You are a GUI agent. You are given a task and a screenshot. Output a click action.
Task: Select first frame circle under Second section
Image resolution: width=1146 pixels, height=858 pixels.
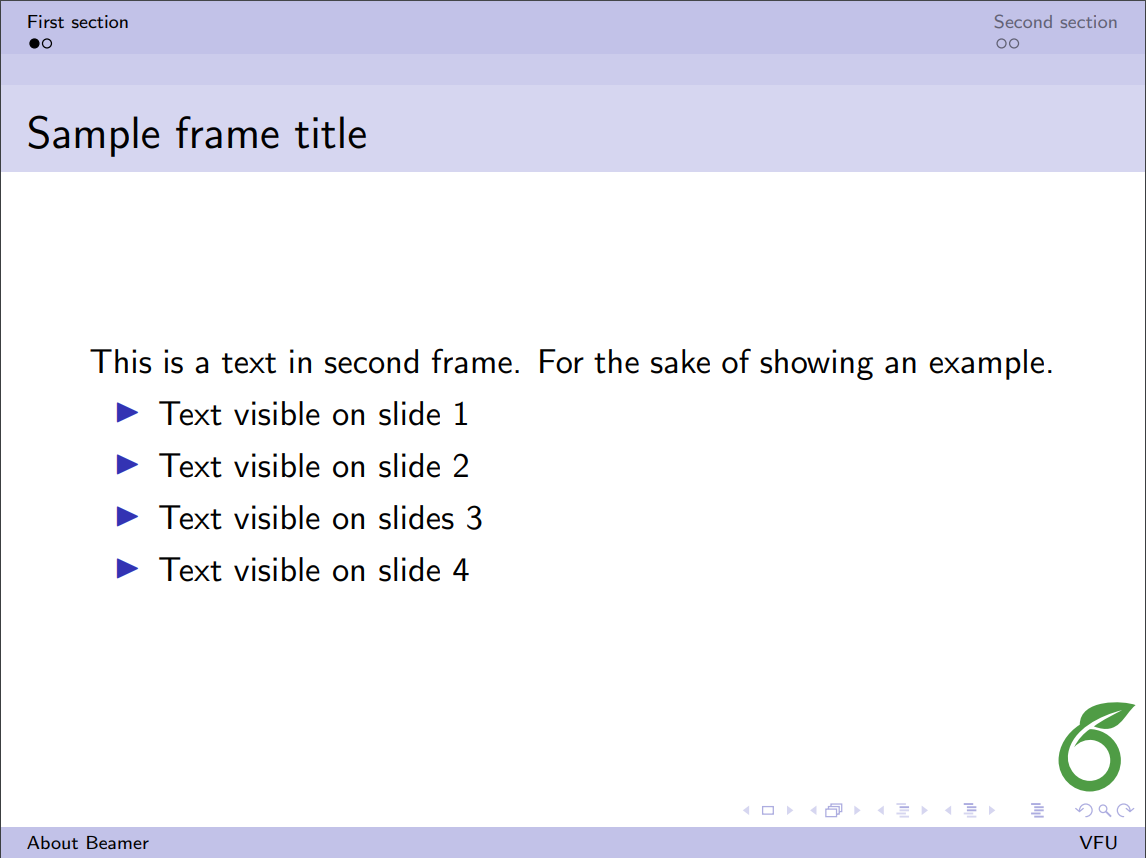(x=1001, y=43)
